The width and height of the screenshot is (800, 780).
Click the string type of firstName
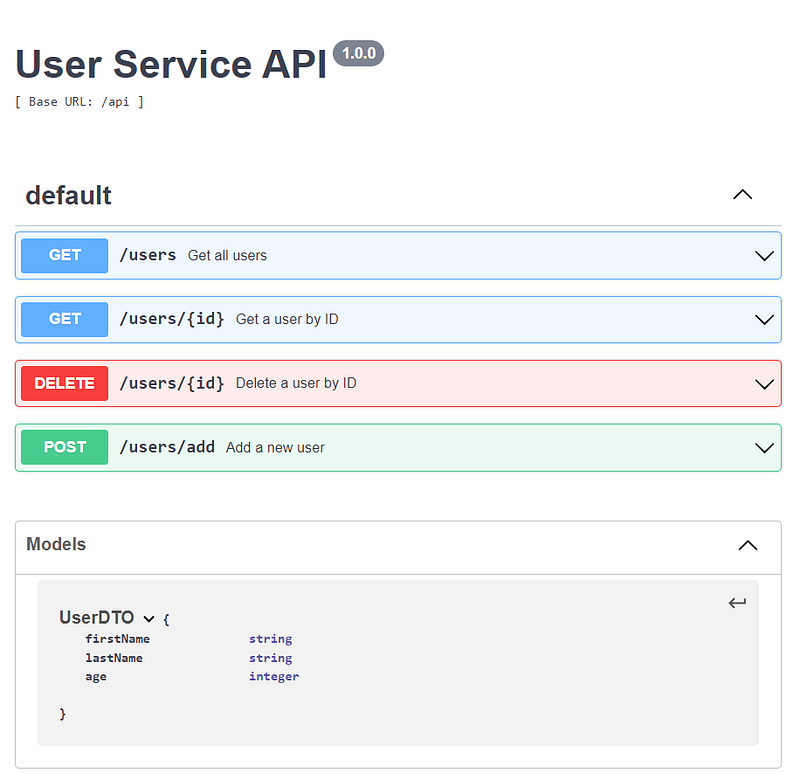coord(270,639)
